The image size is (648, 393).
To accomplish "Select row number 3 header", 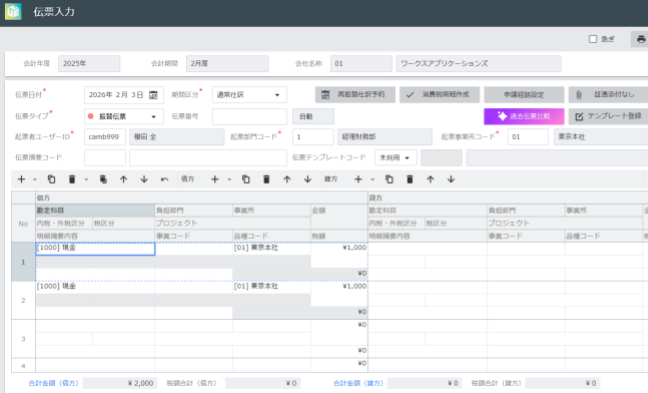I will click(23, 339).
